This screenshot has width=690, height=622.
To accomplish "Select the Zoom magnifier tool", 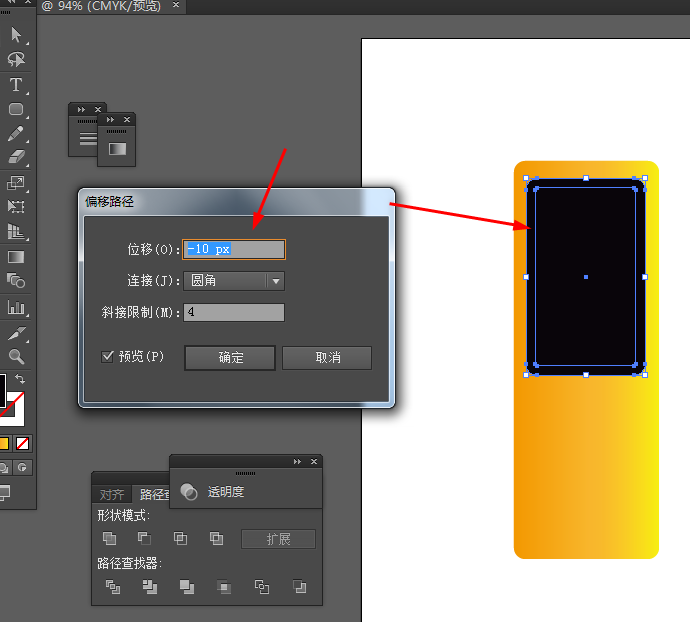I will pyautogui.click(x=16, y=356).
